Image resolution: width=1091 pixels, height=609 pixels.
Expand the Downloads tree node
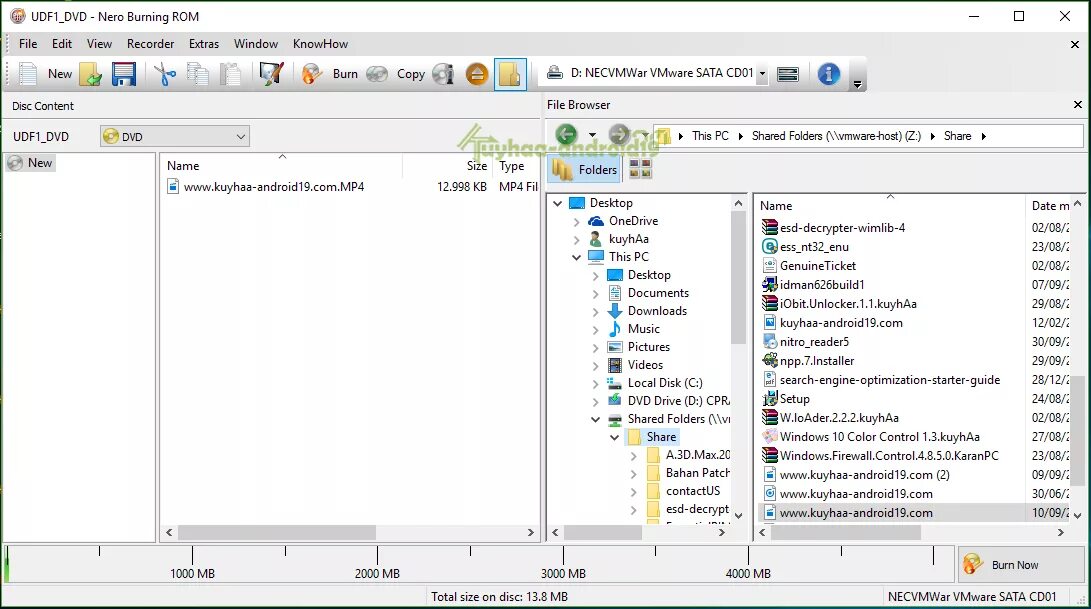click(595, 312)
